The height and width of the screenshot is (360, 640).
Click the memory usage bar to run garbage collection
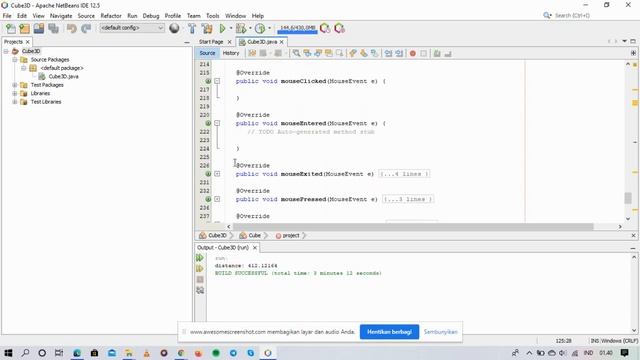click(297, 28)
